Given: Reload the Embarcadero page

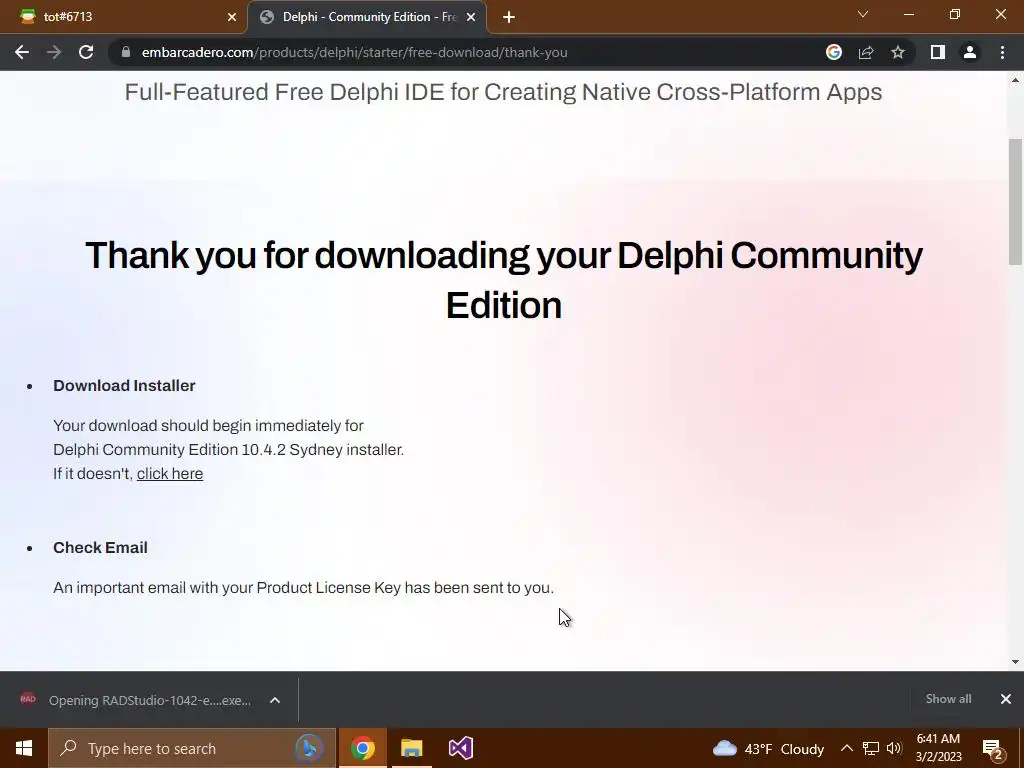Looking at the screenshot, I should click(86, 52).
